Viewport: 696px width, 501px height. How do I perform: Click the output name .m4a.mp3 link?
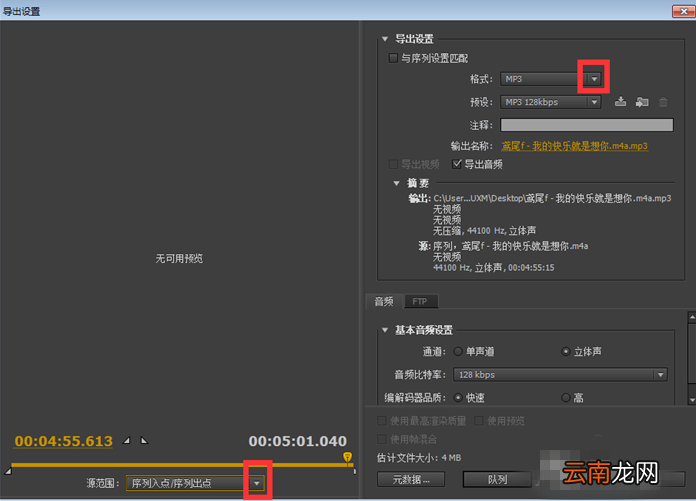574,146
